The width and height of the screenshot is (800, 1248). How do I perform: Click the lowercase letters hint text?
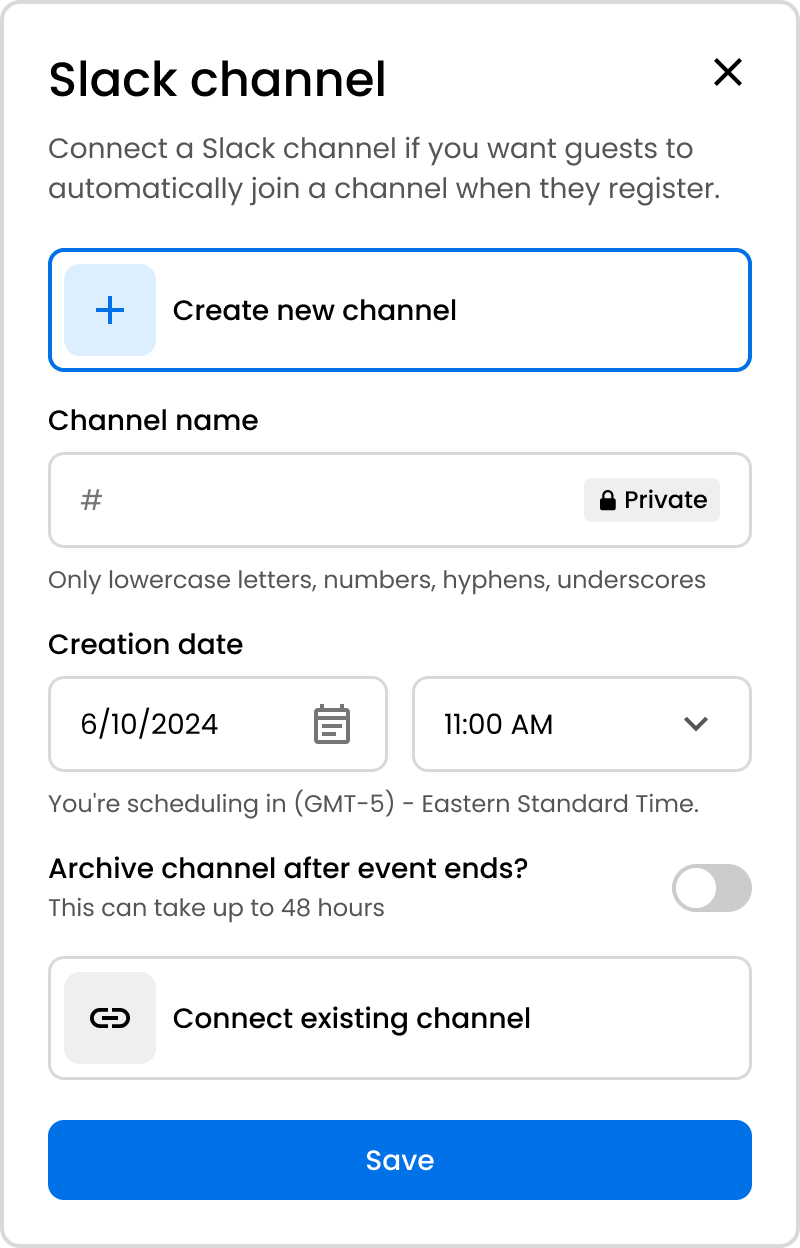pyautogui.click(x=377, y=580)
